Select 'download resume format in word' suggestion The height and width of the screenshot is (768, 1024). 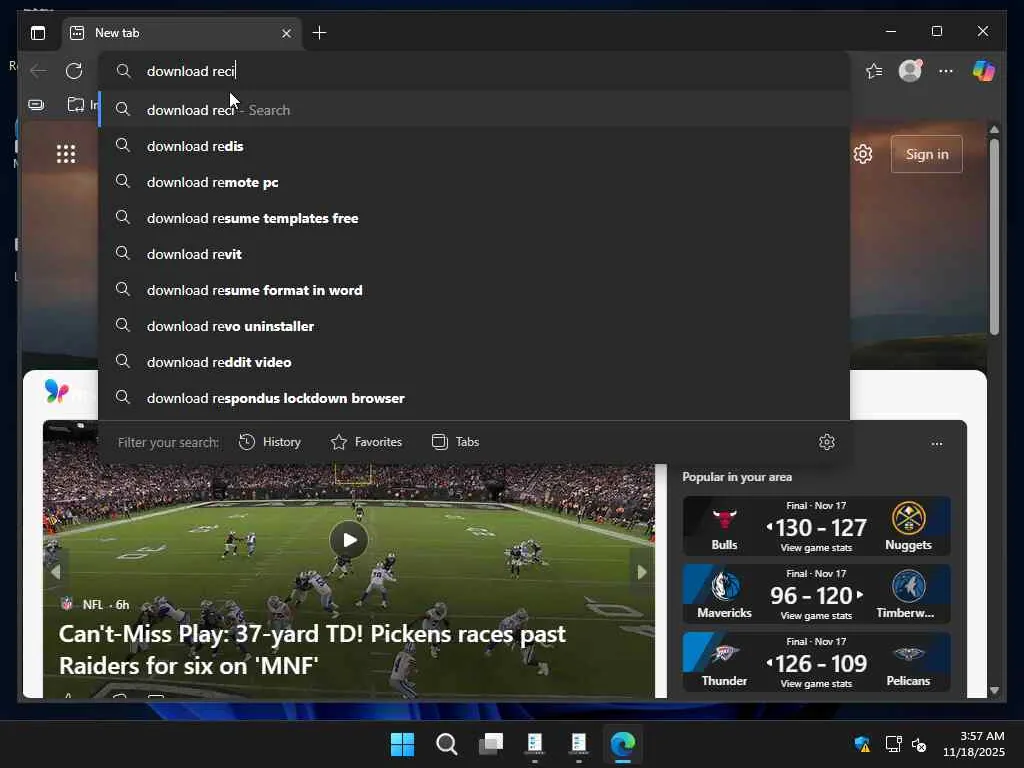[x=474, y=289]
